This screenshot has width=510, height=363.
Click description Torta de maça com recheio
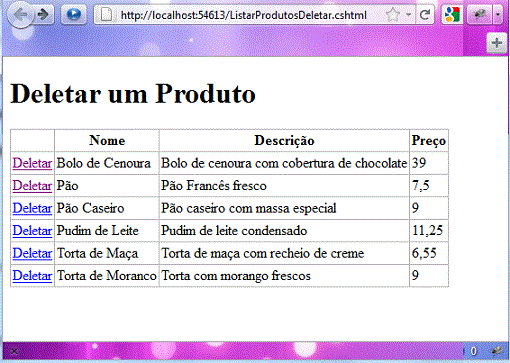(x=263, y=253)
